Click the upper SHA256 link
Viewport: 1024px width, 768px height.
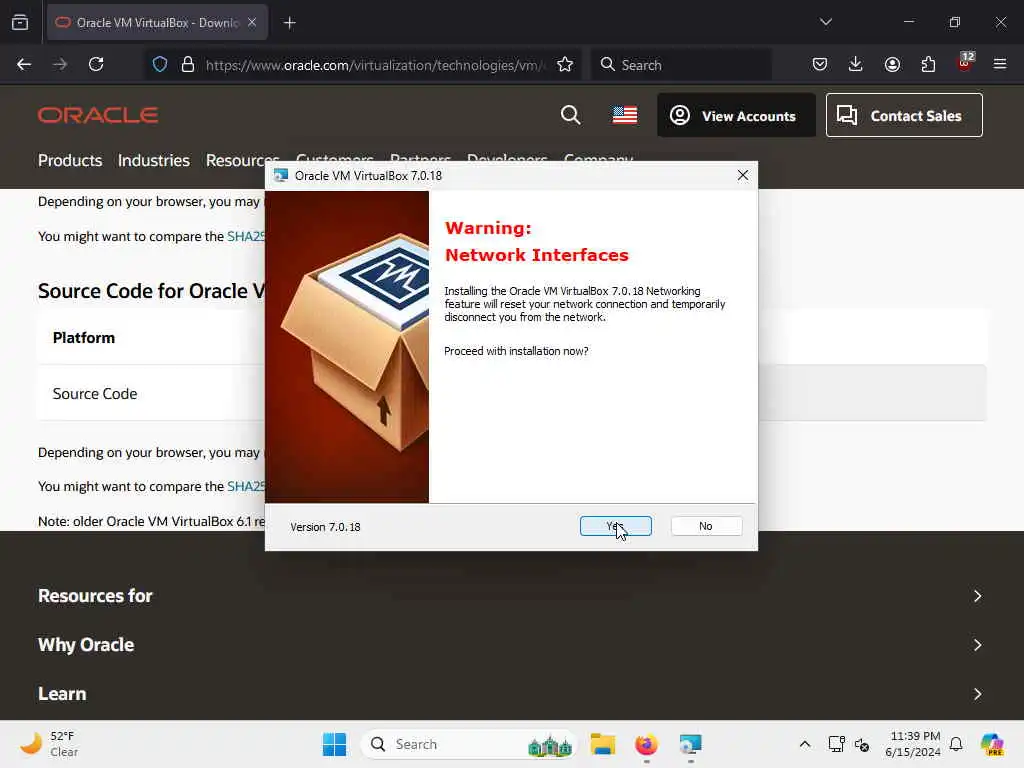tap(246, 236)
